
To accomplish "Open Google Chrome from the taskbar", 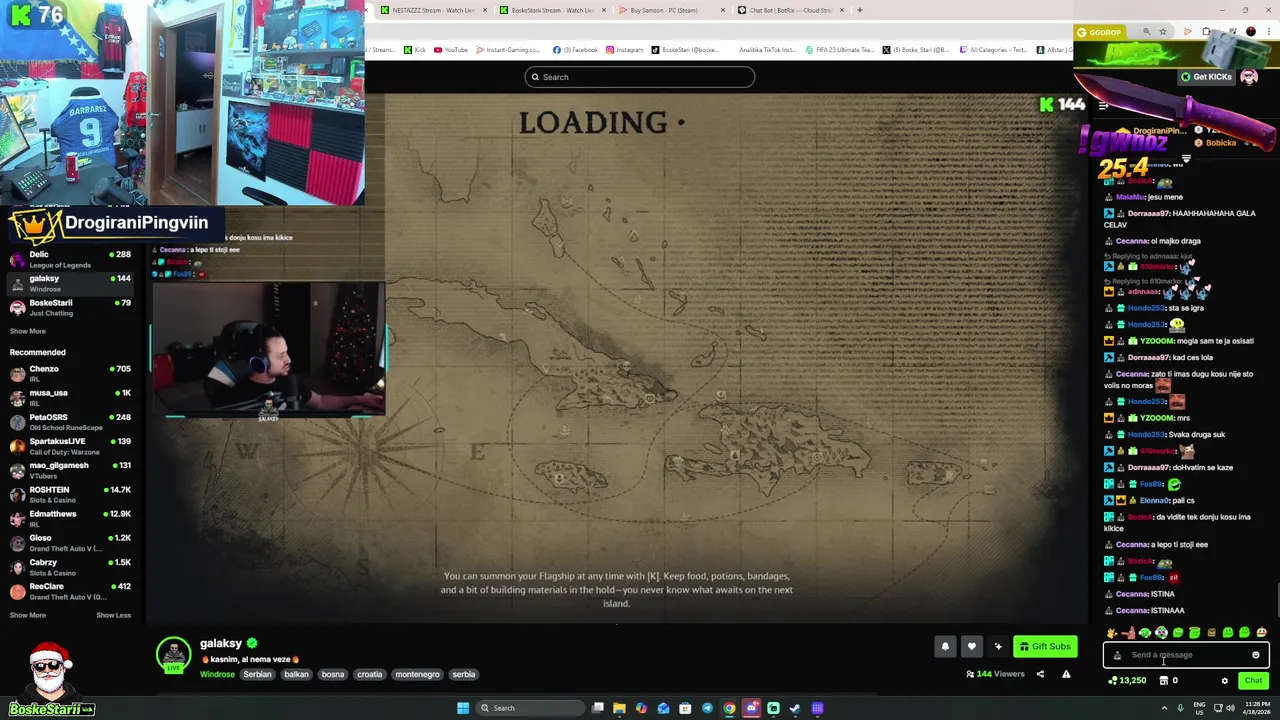I will [x=729, y=708].
